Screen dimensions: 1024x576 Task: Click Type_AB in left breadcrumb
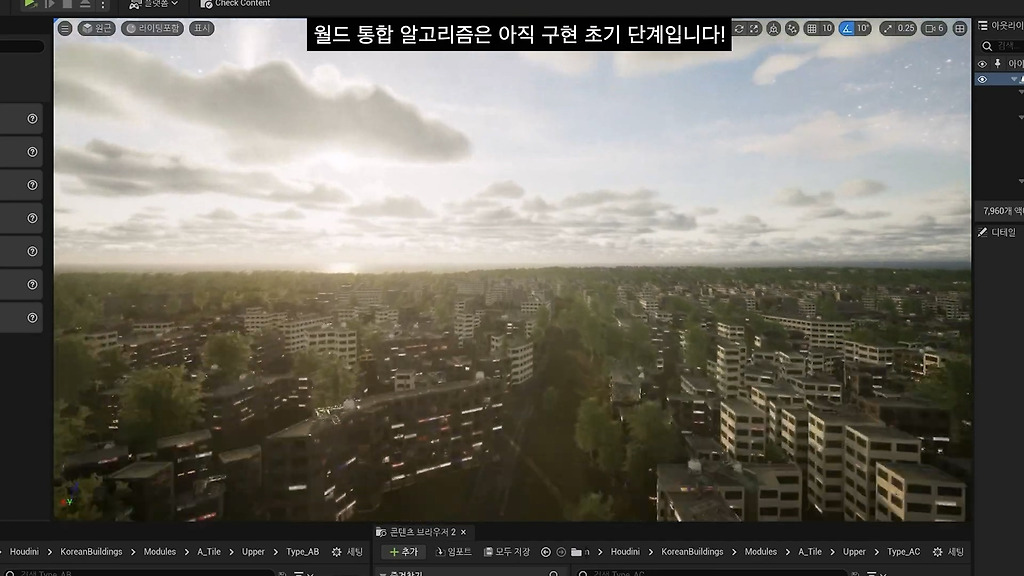[302, 552]
